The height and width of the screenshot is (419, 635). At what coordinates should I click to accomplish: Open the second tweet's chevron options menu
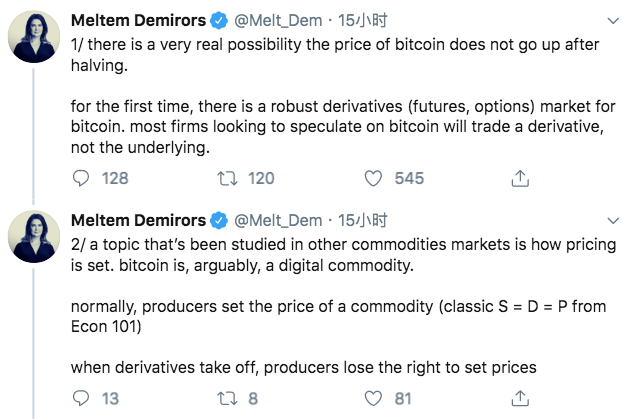tap(613, 221)
